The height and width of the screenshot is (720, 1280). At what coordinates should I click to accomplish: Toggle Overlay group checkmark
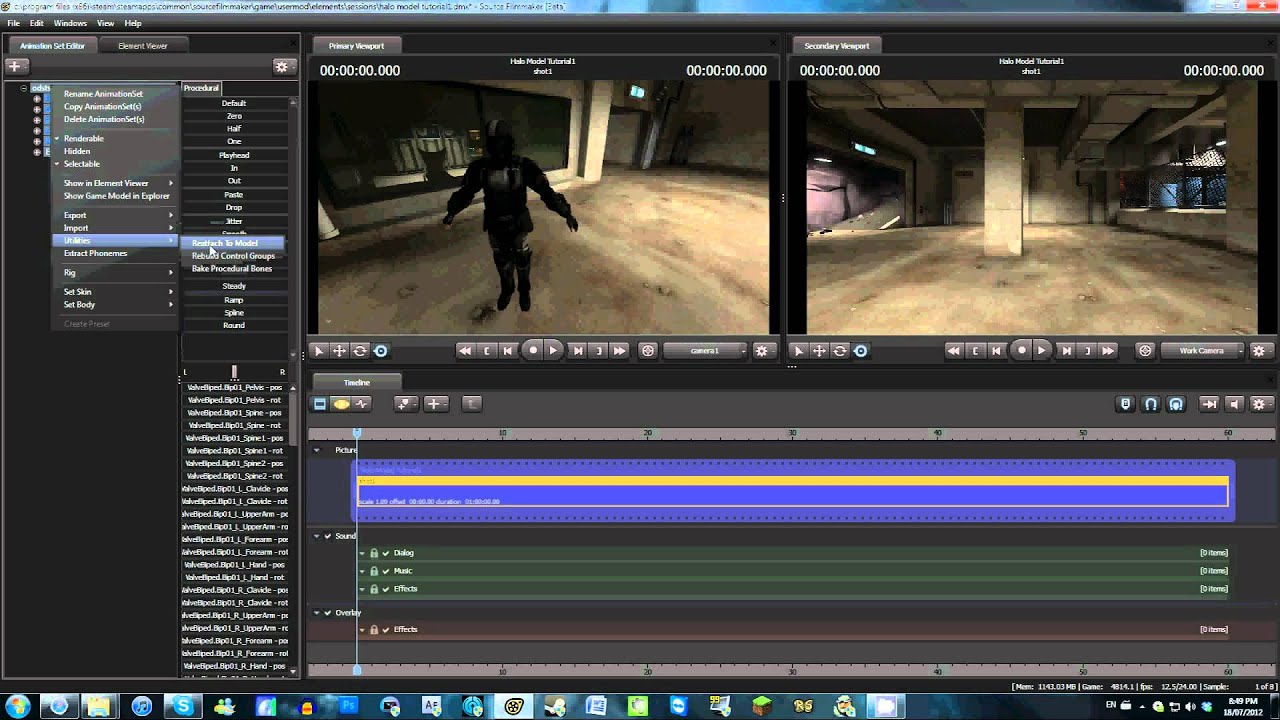(x=328, y=612)
